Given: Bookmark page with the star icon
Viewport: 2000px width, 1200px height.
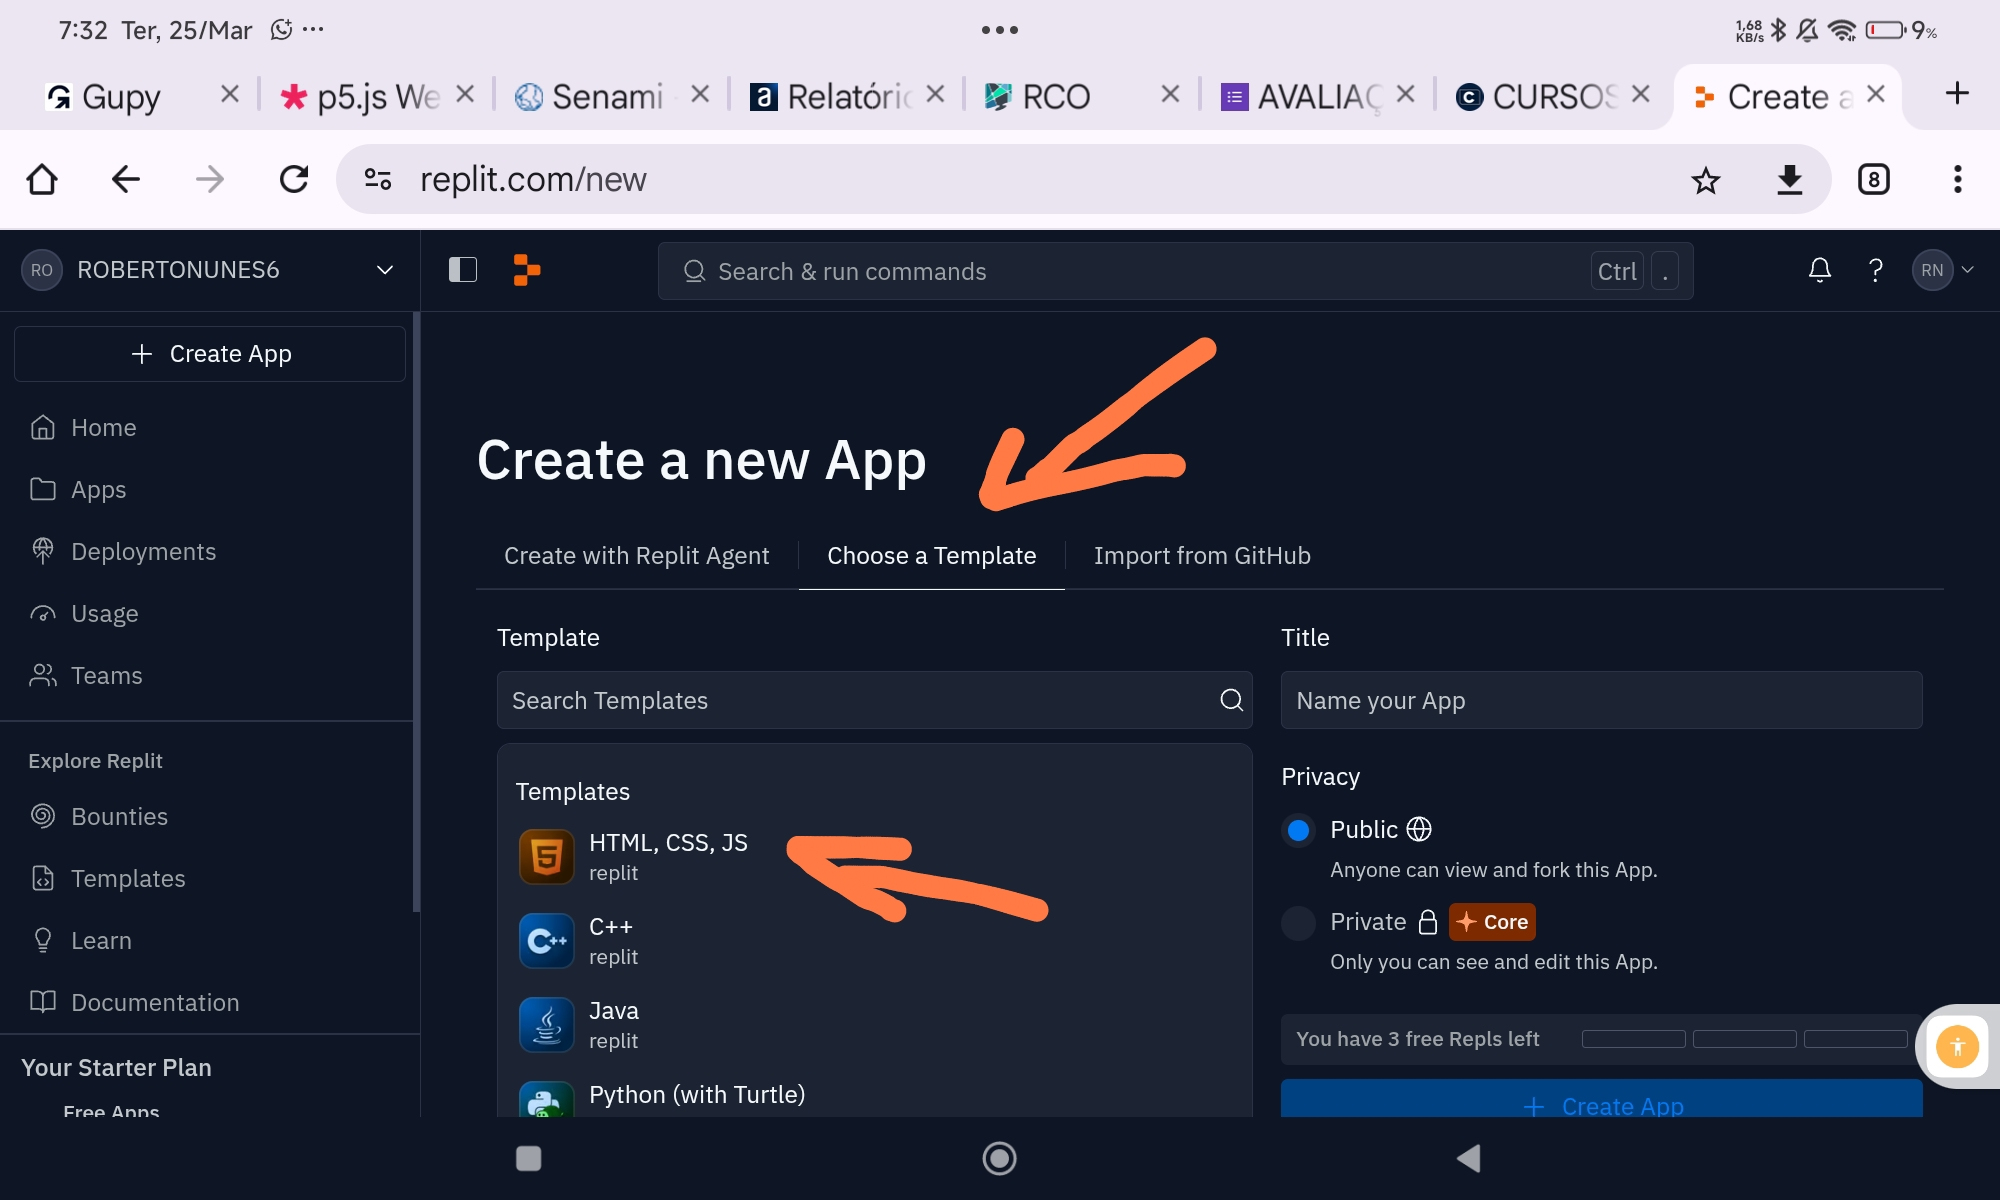Looking at the screenshot, I should click(1705, 180).
